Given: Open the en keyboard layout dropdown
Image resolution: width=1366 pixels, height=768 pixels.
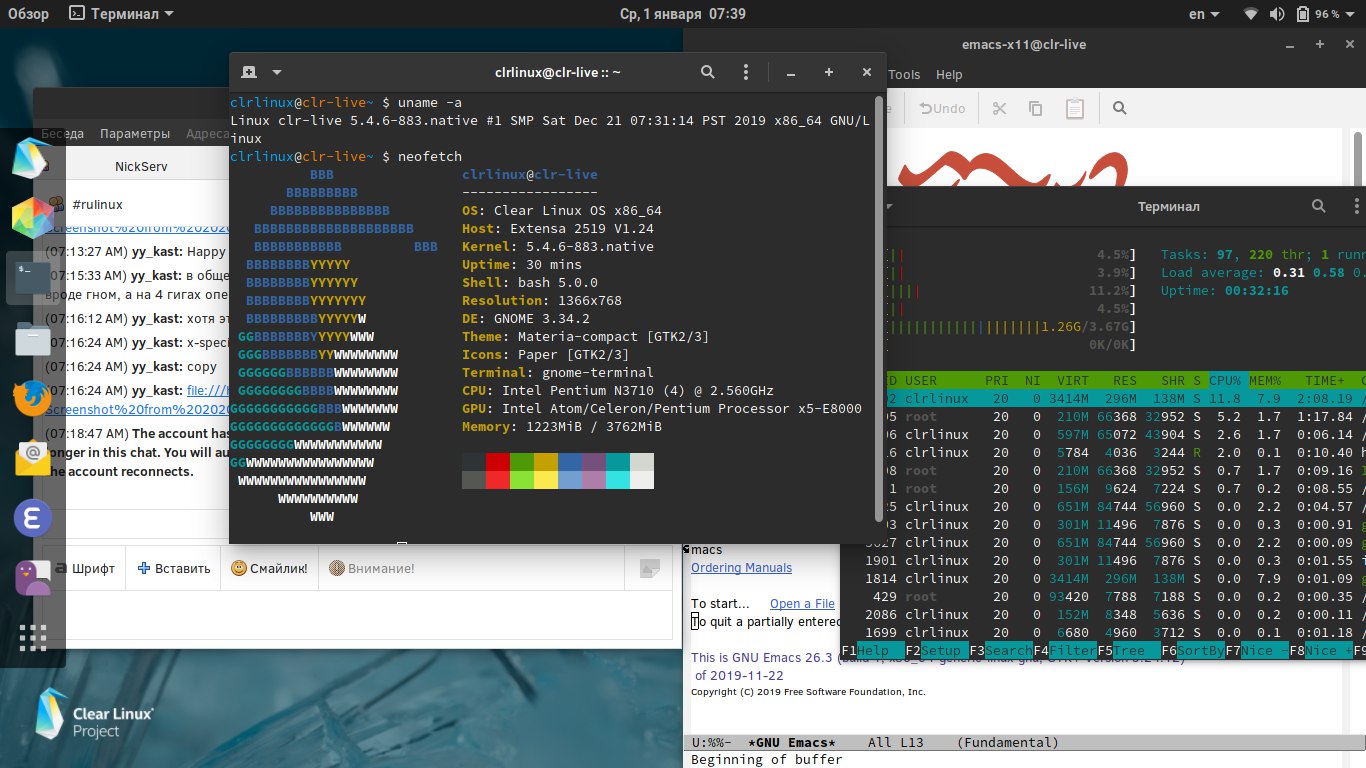Looking at the screenshot, I should (x=1203, y=14).
